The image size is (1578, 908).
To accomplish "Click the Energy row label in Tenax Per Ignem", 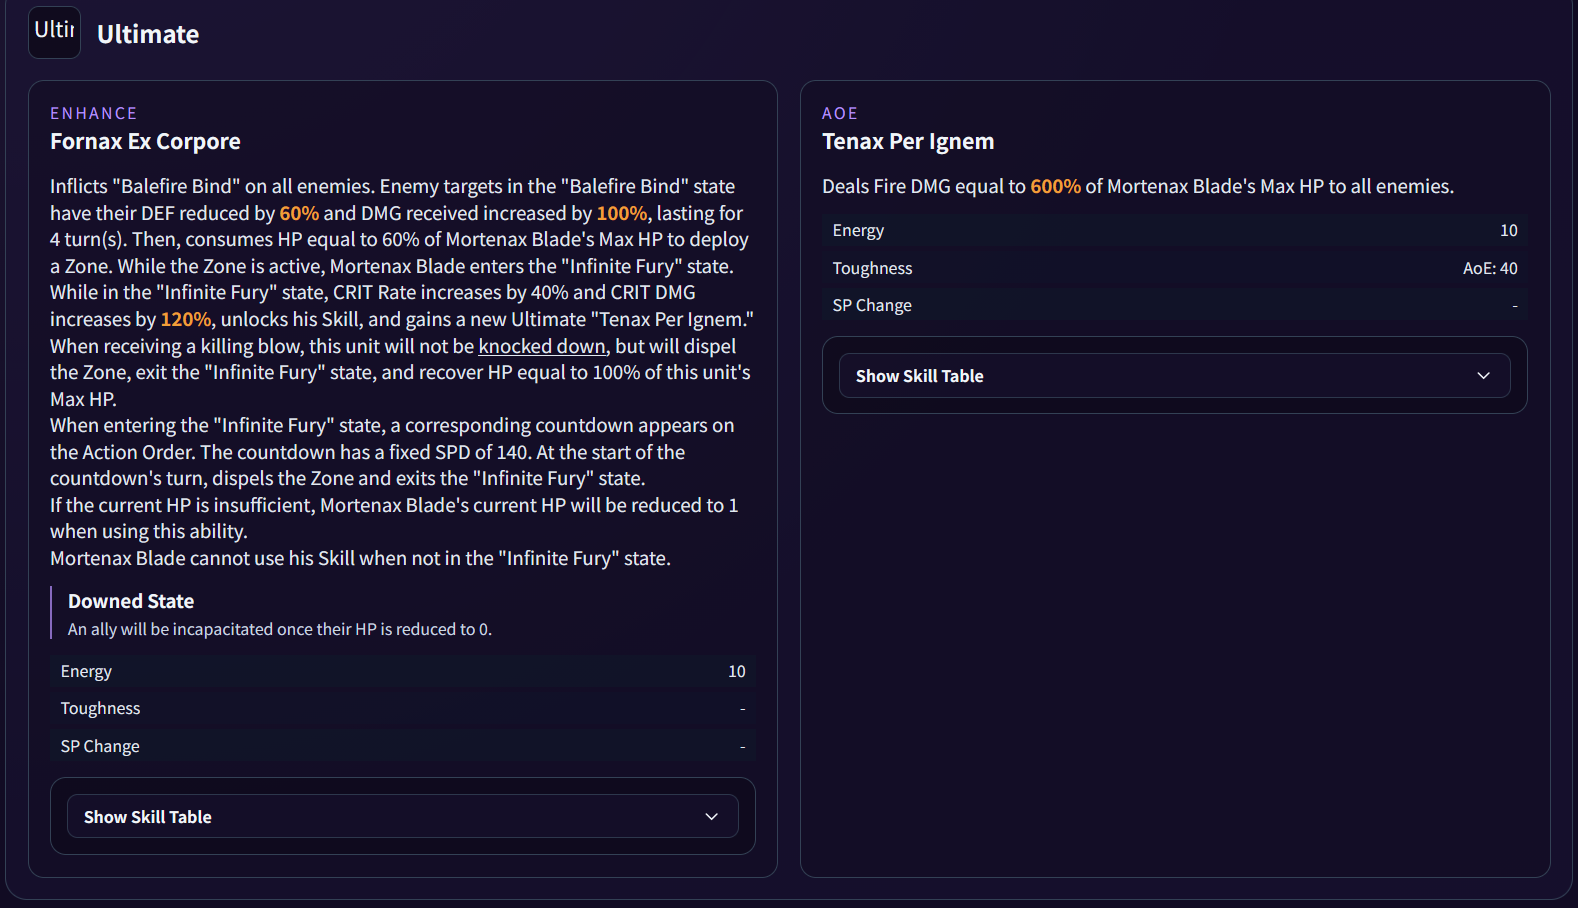I will tap(858, 230).
